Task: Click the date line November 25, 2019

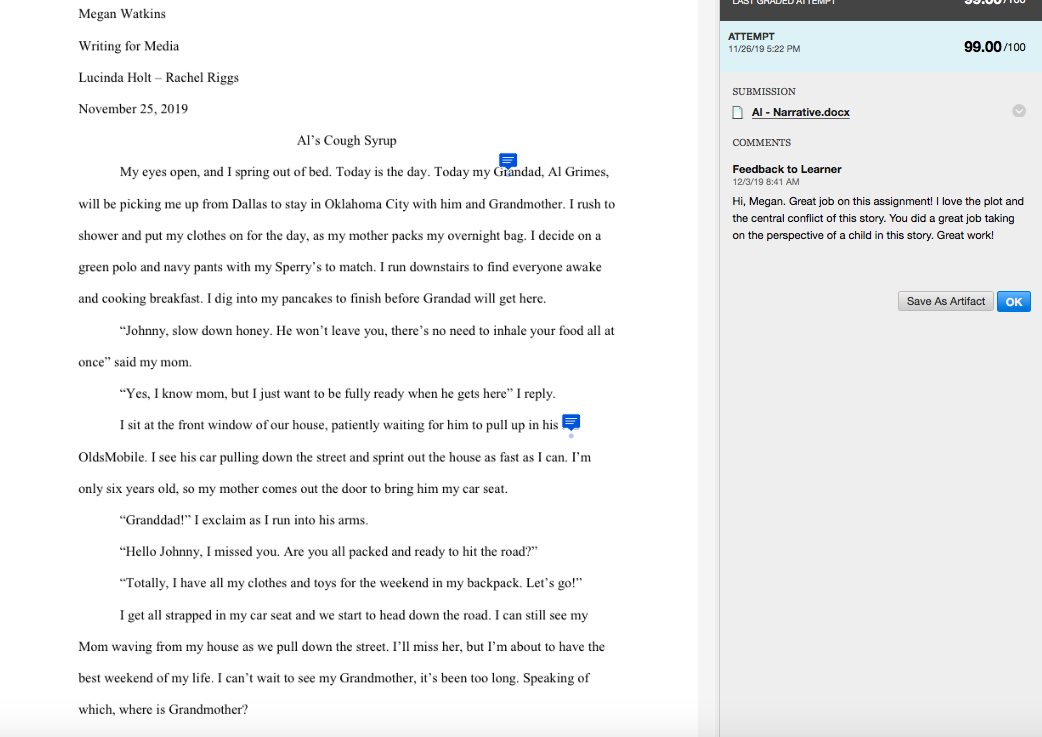Action: click(133, 108)
